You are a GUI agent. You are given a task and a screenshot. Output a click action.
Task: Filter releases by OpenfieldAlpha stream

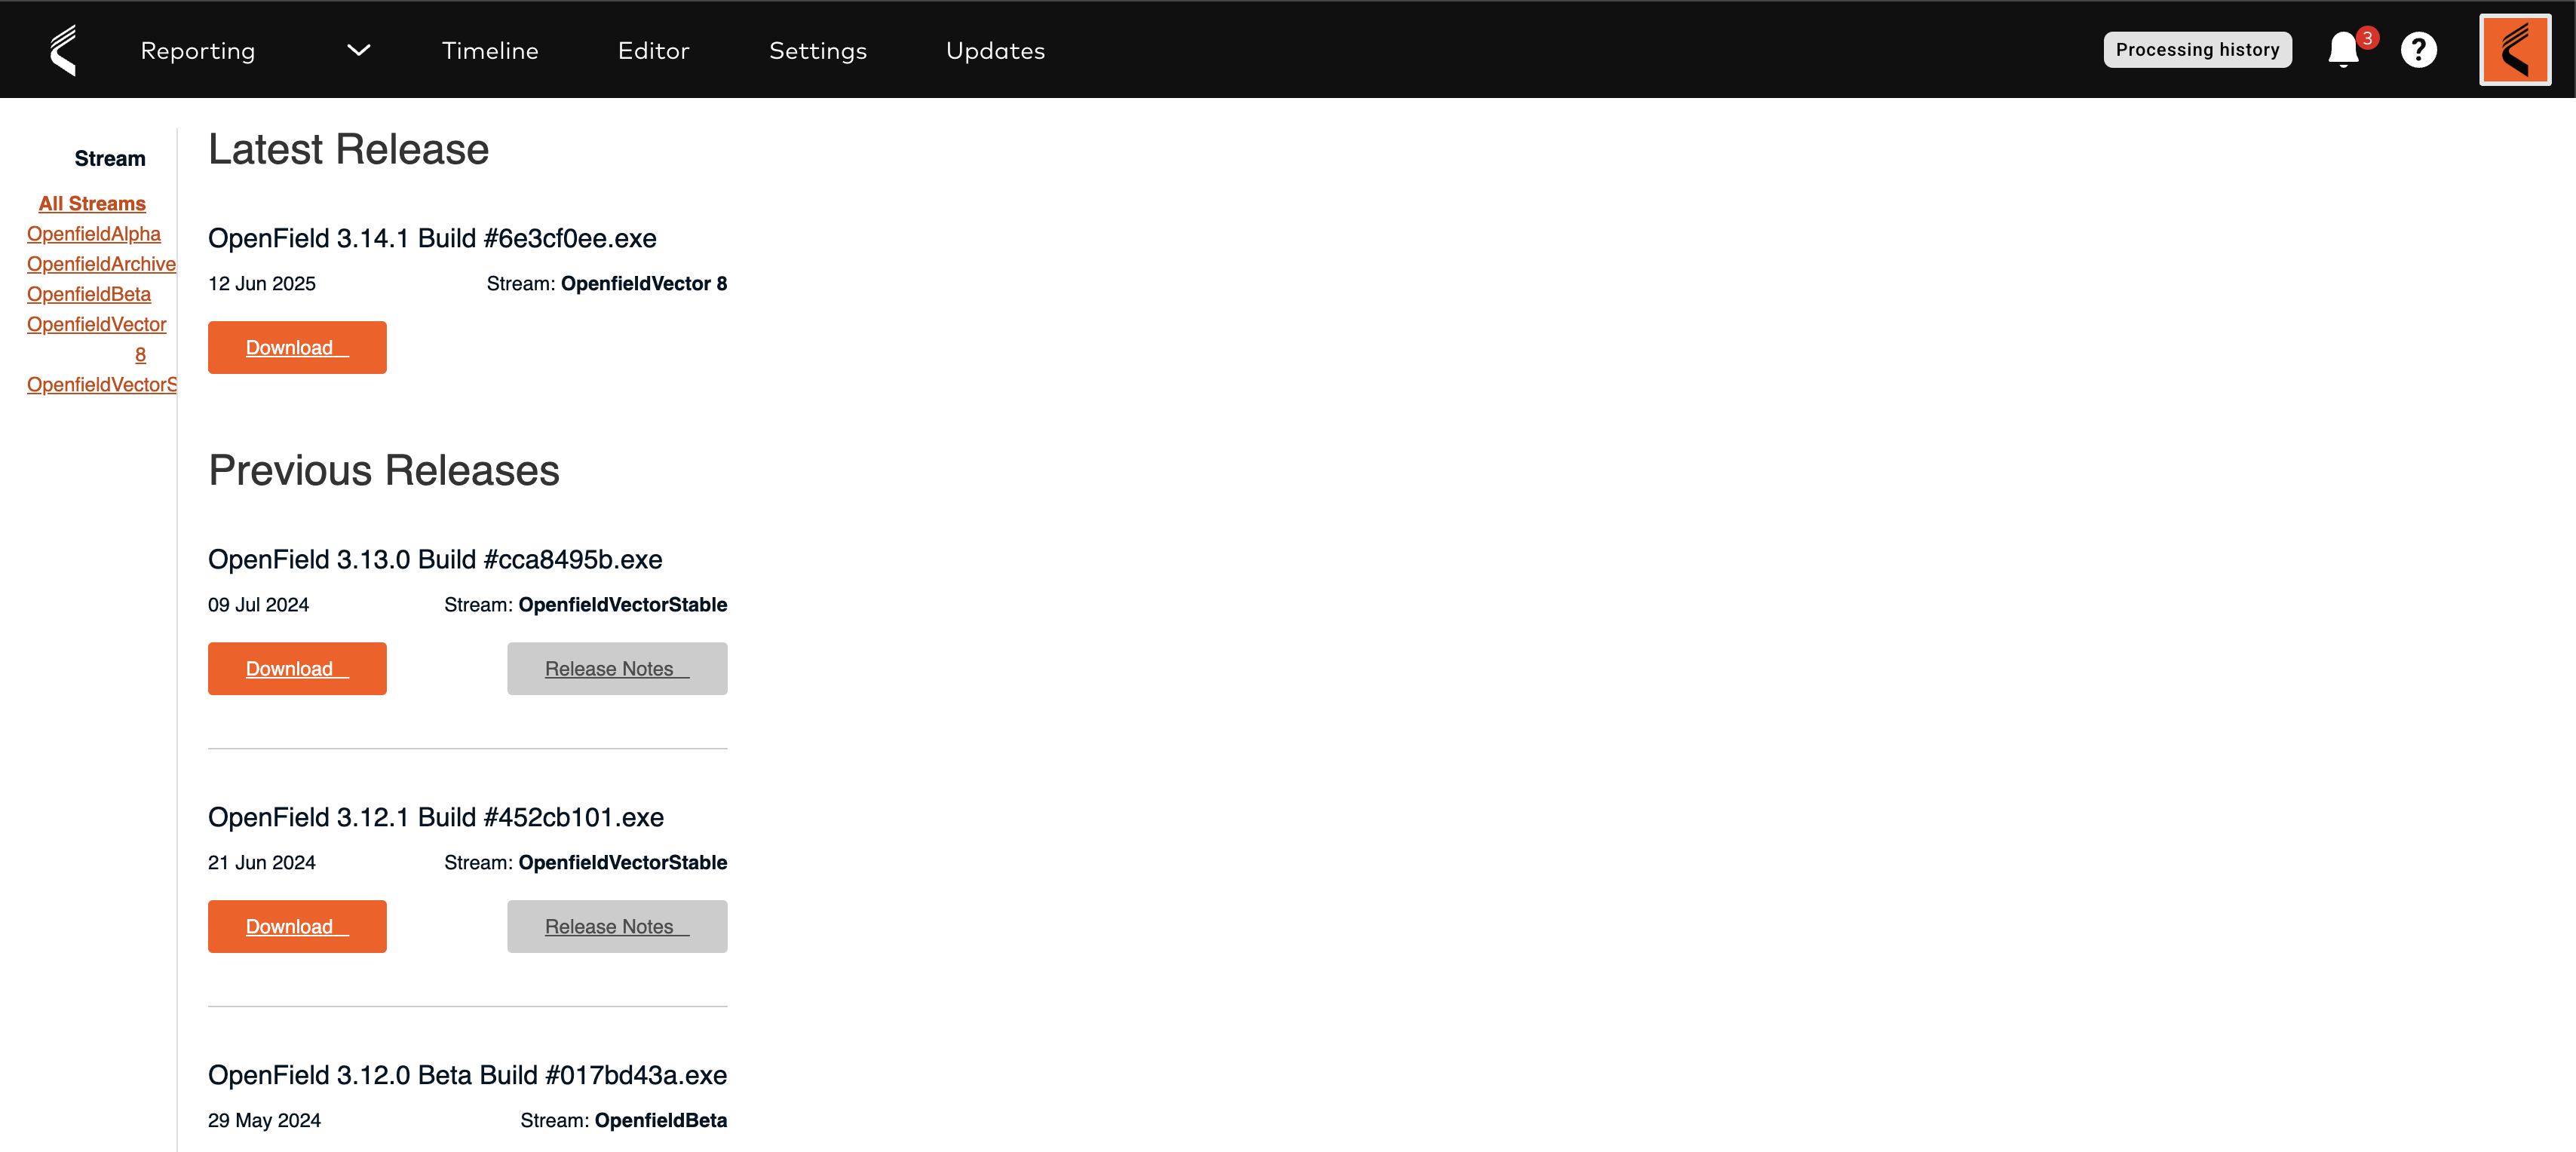(x=93, y=233)
